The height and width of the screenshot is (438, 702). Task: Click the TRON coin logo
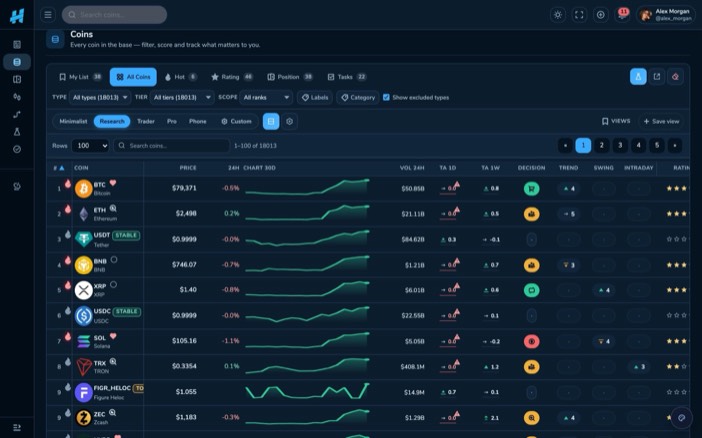point(83,367)
